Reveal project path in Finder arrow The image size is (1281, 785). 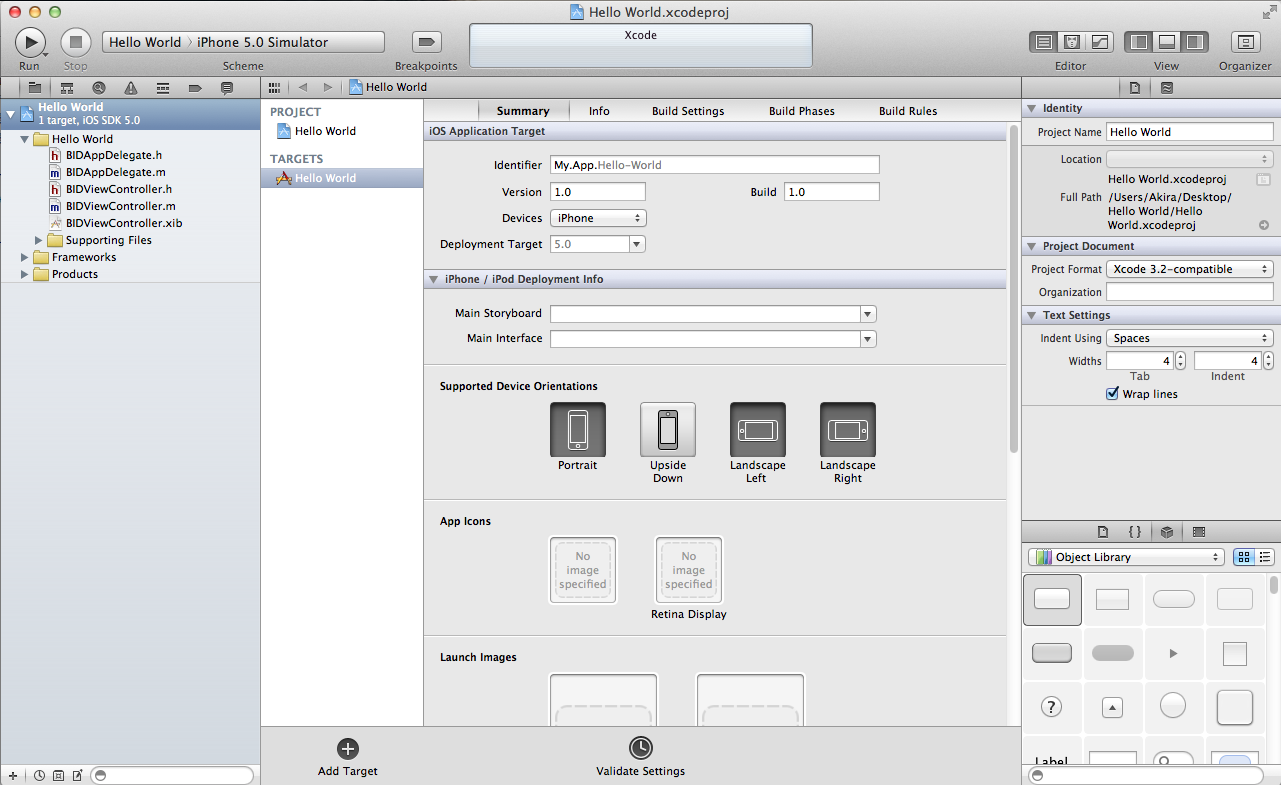coord(1264,225)
